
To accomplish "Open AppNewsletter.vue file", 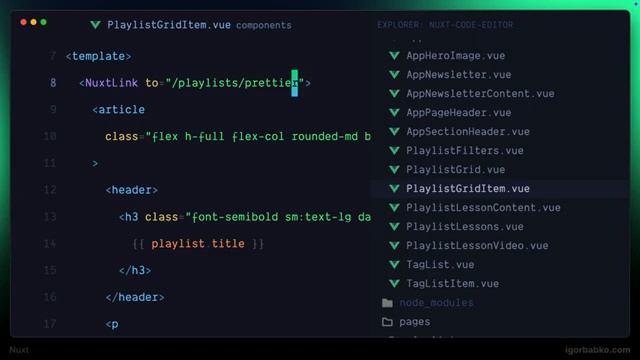I will (x=458, y=75).
